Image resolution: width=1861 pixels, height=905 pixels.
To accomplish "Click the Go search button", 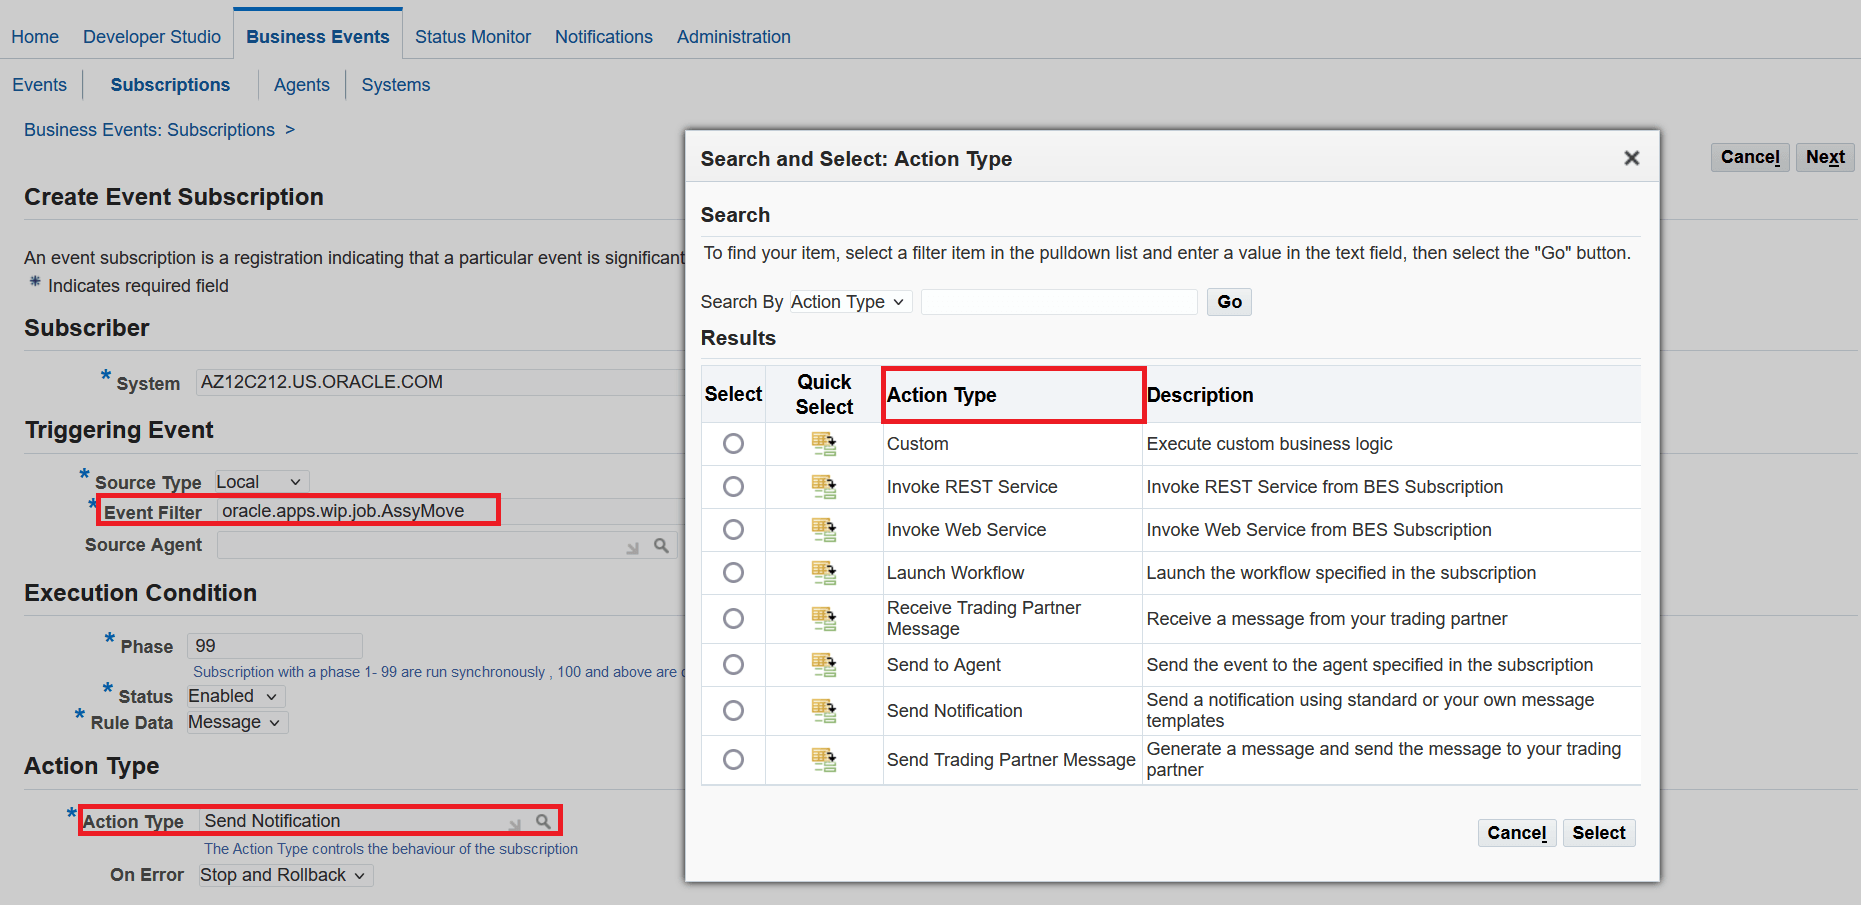I will [1229, 301].
